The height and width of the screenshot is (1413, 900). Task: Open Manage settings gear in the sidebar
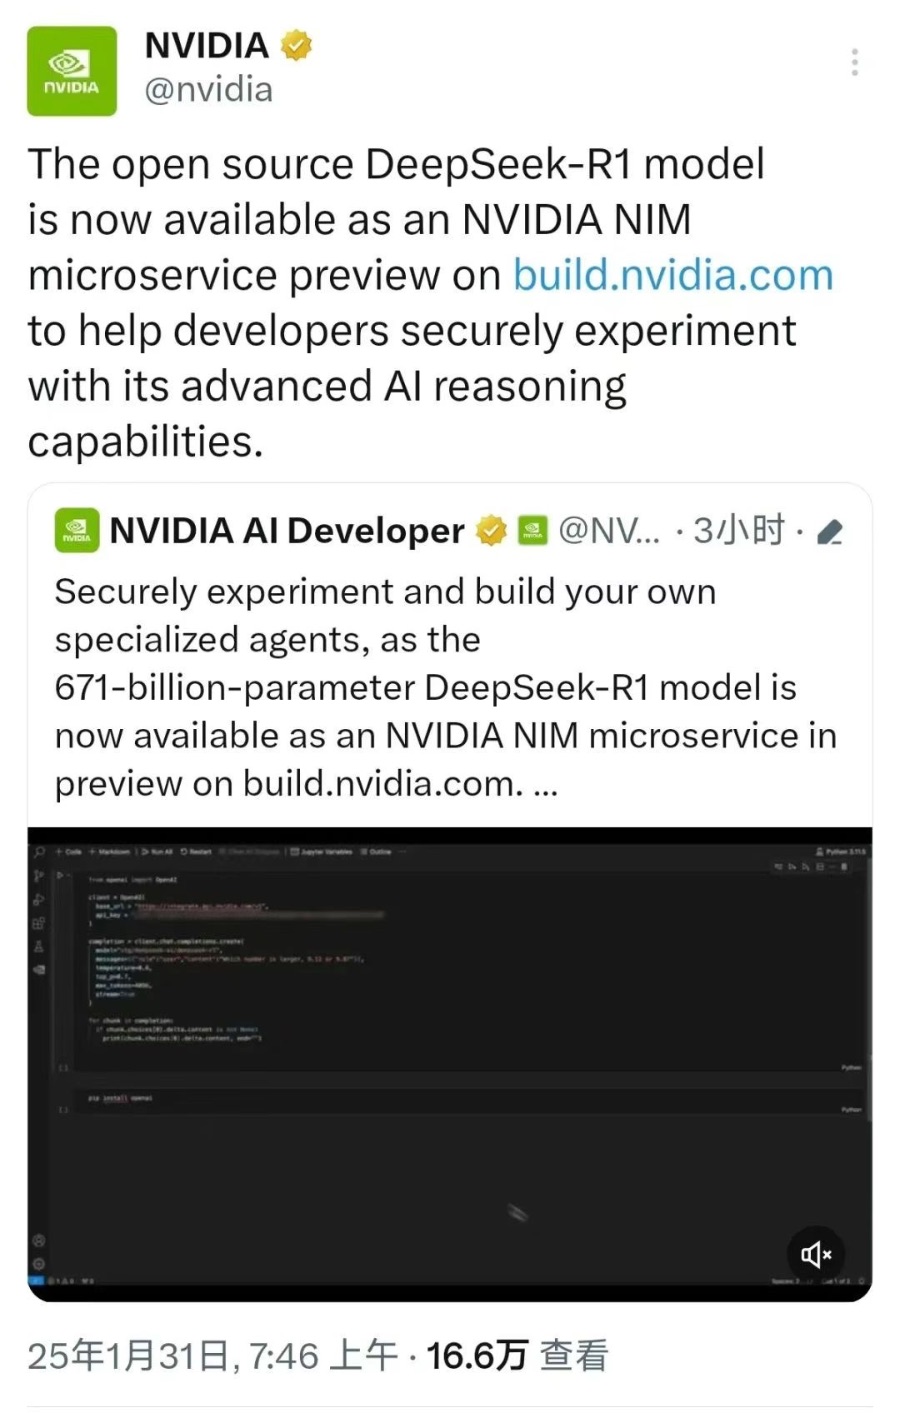[38, 1263]
